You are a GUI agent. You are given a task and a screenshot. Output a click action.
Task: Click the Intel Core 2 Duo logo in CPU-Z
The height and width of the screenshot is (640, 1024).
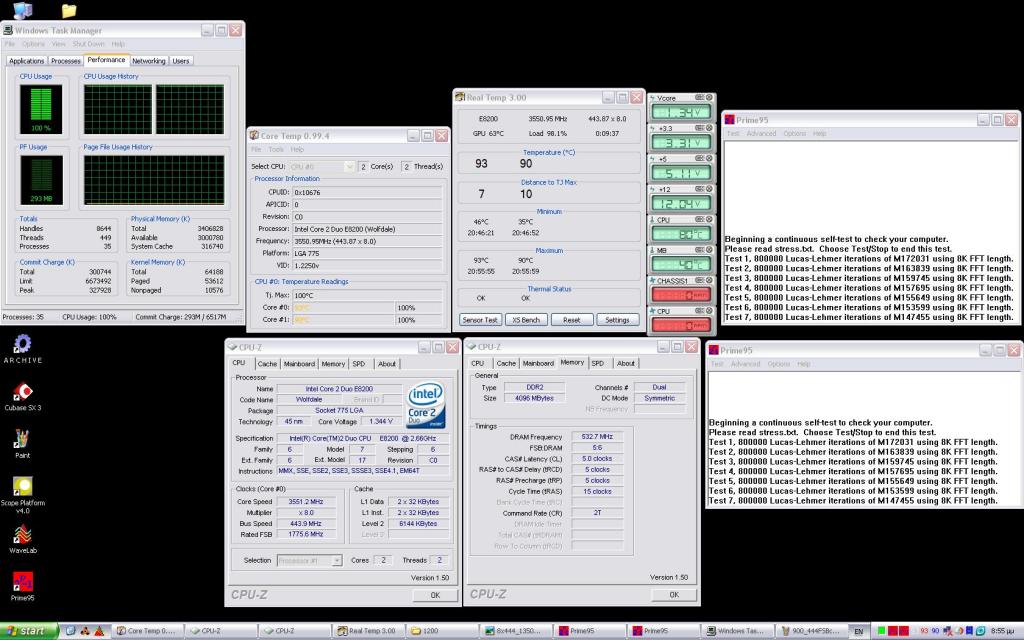426,405
